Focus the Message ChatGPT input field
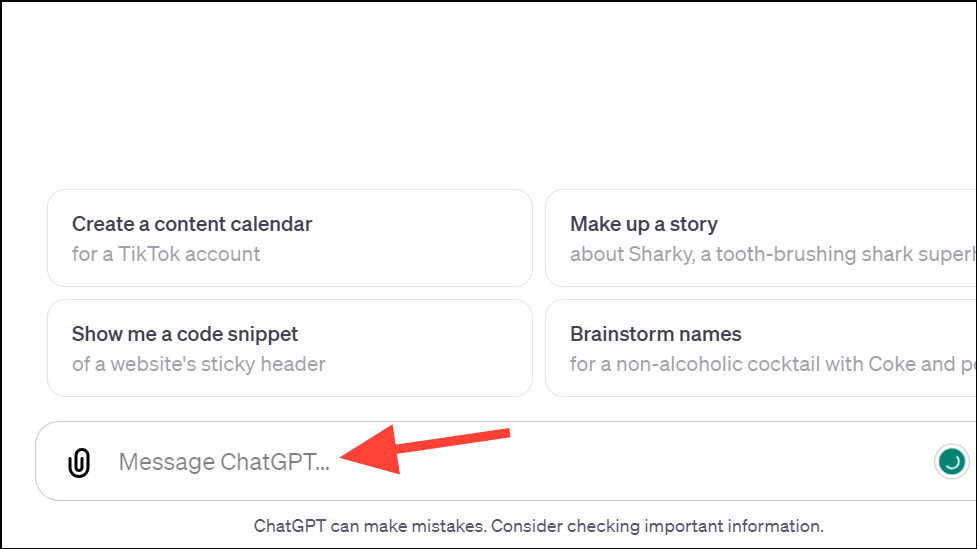This screenshot has width=977, height=549. 506,461
